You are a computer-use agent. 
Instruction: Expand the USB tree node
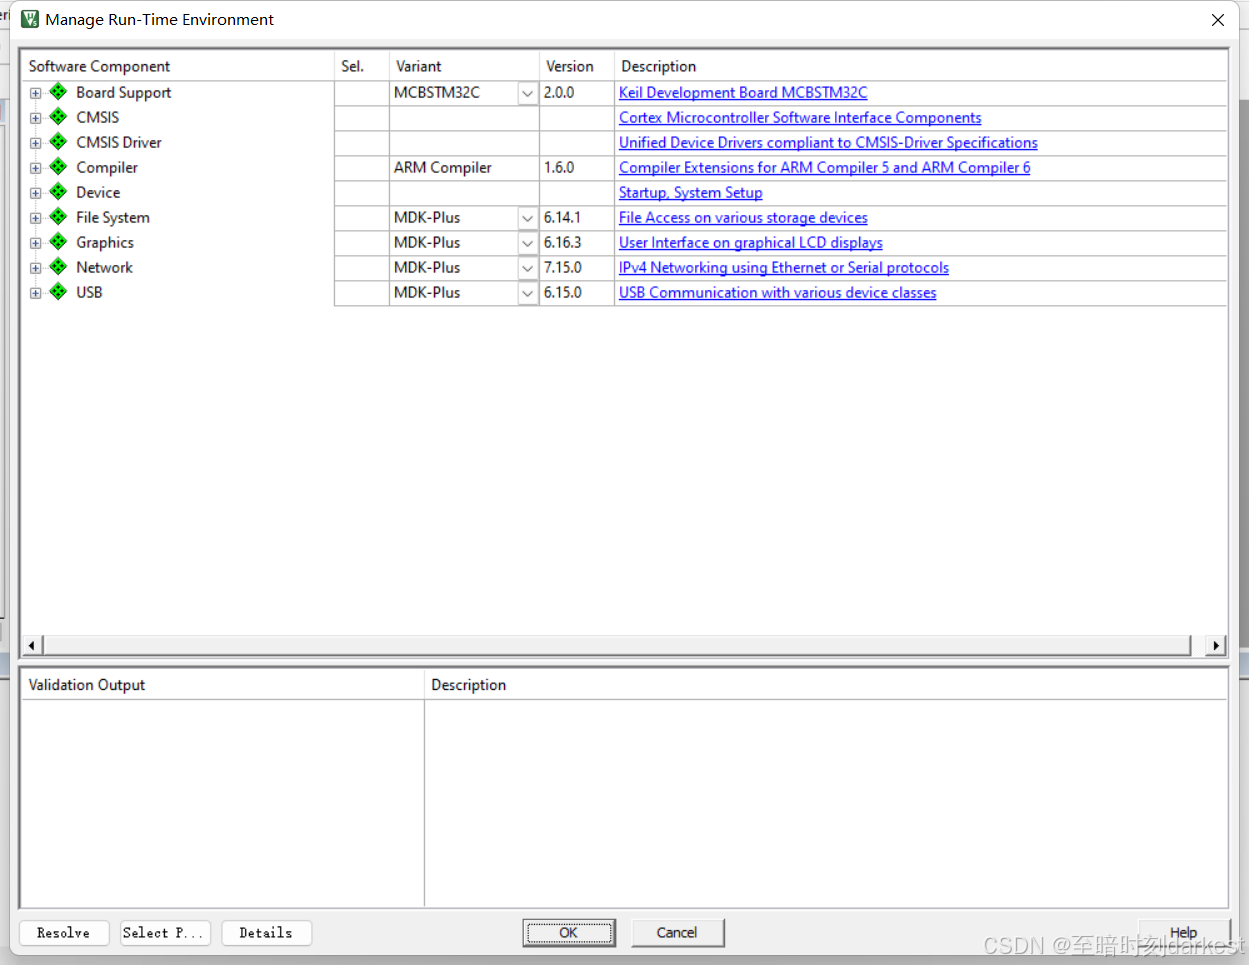click(x=36, y=293)
